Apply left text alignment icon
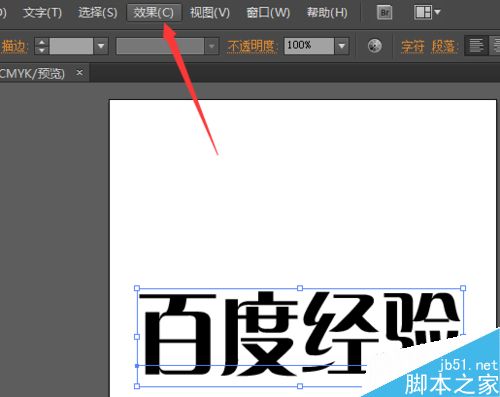This screenshot has height=397, width=500. click(x=476, y=46)
